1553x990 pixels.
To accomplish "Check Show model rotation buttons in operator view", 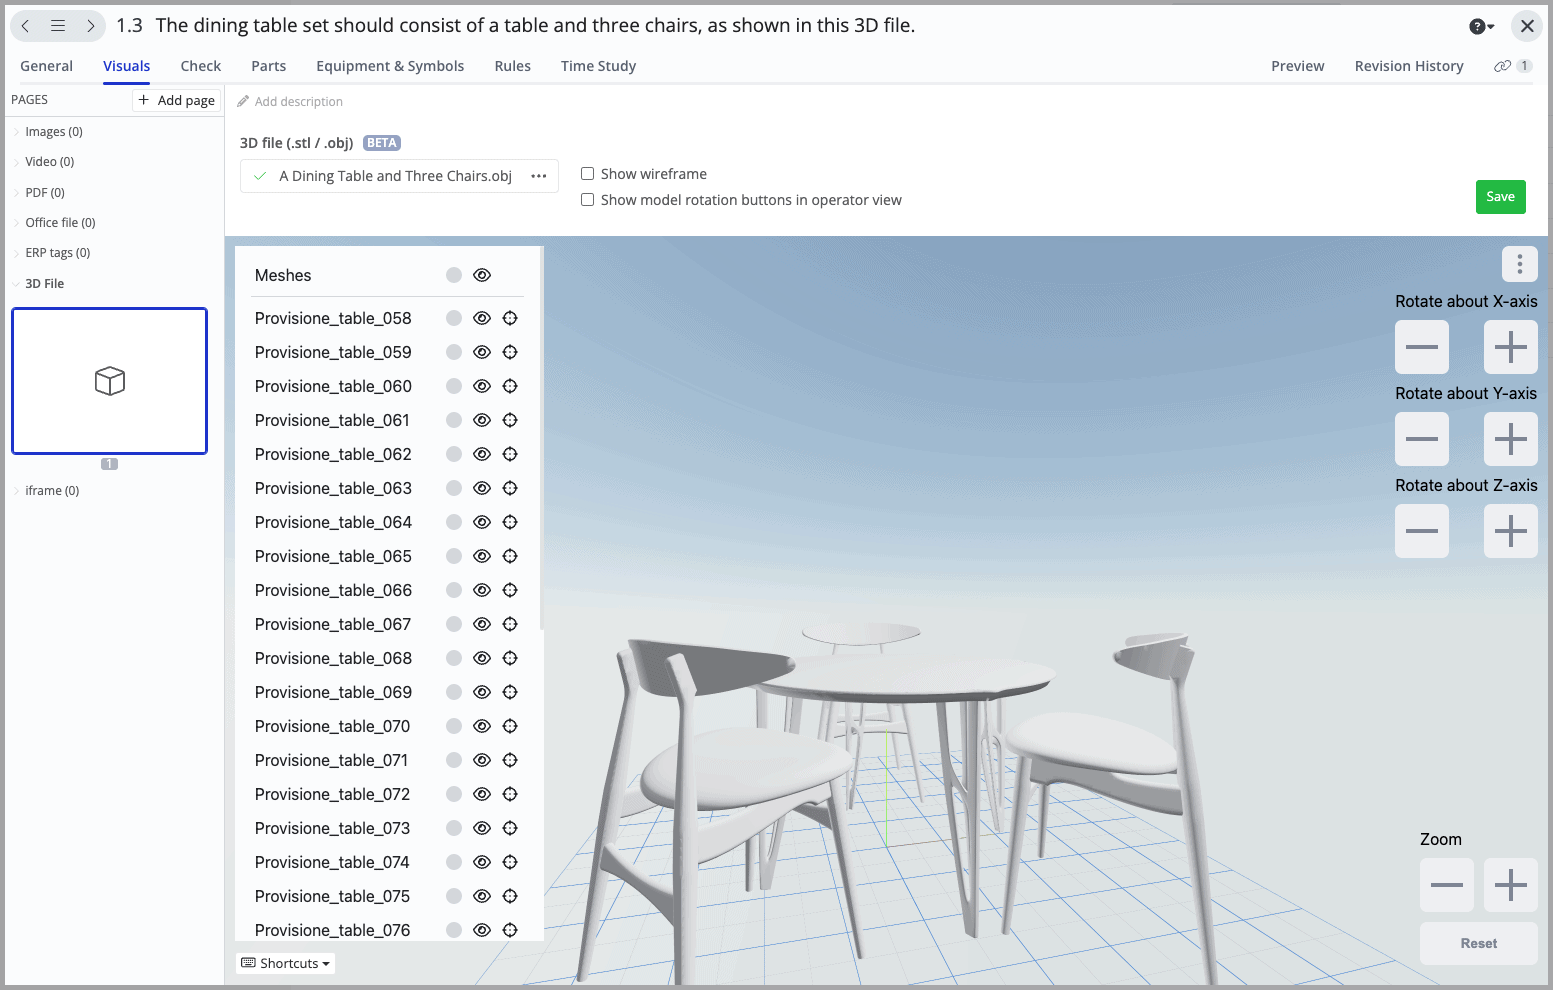I will [x=587, y=199].
